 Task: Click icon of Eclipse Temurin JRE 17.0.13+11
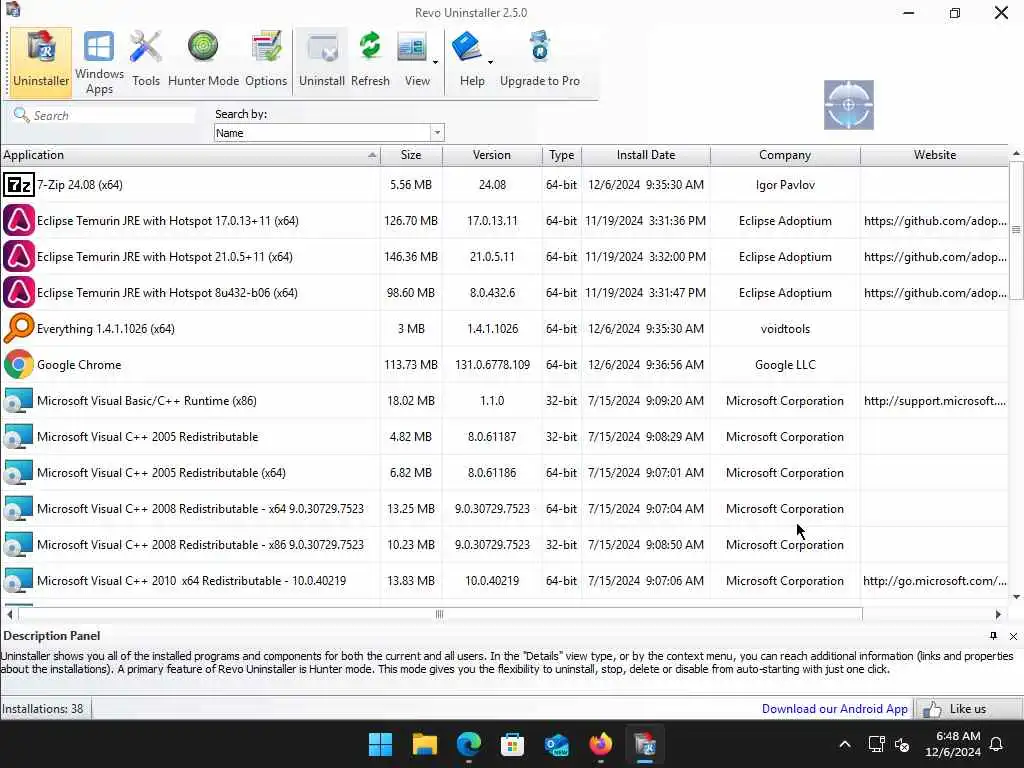[x=18, y=221]
